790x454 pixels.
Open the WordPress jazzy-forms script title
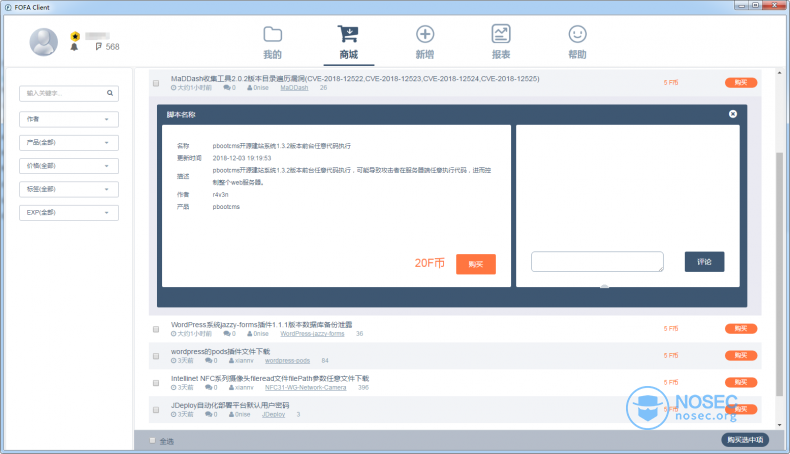click(x=261, y=325)
